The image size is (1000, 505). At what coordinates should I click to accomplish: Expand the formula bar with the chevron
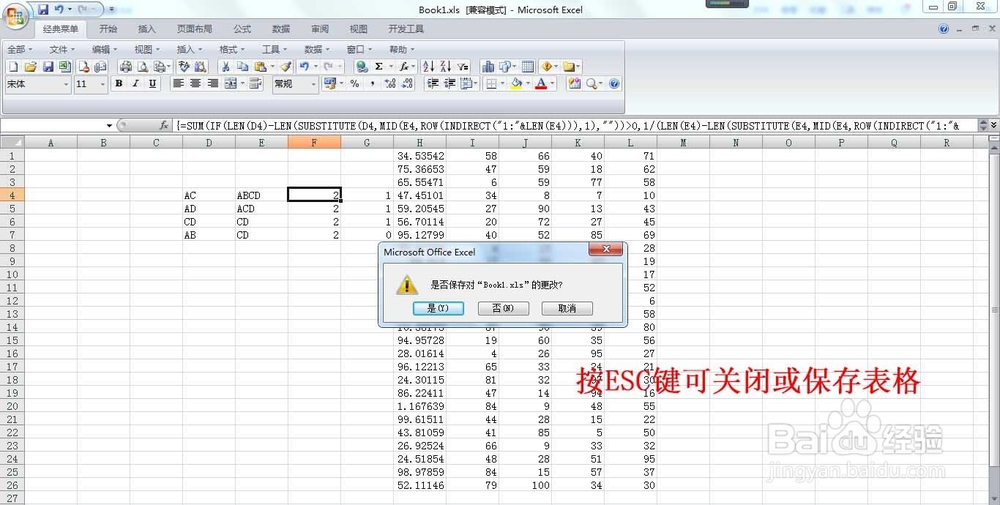point(993,126)
